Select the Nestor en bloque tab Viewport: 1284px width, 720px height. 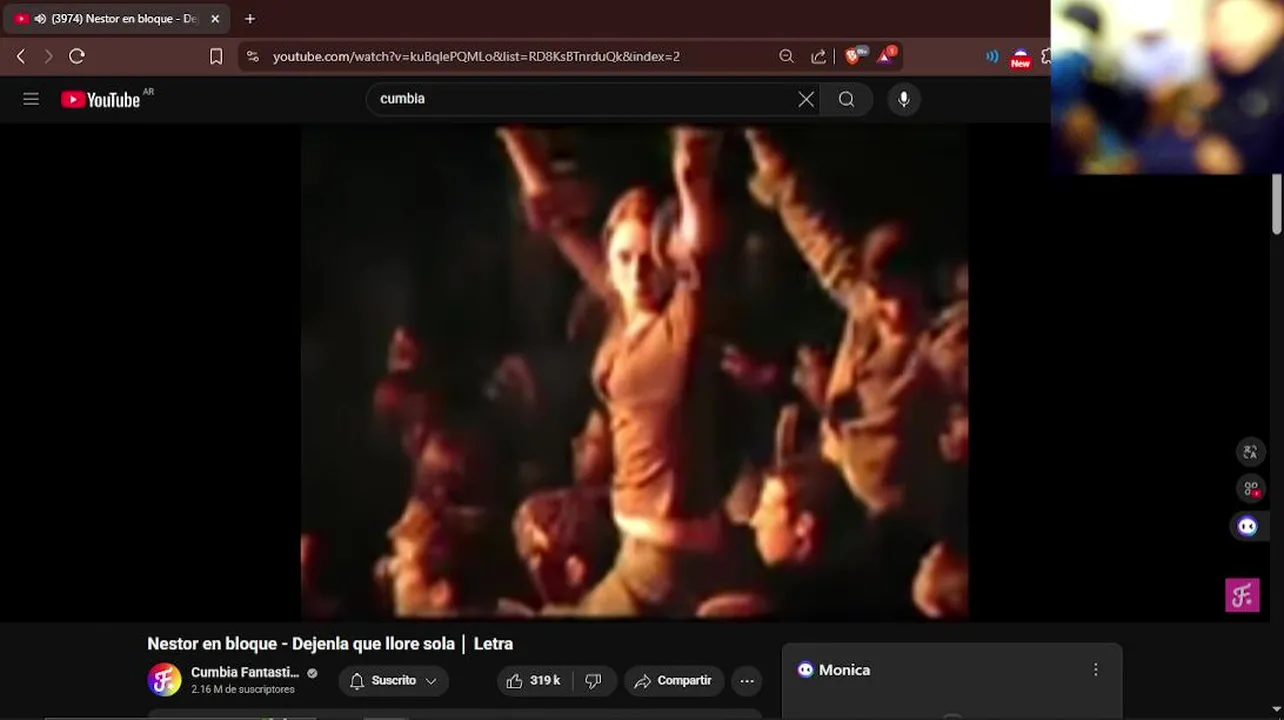(x=117, y=18)
